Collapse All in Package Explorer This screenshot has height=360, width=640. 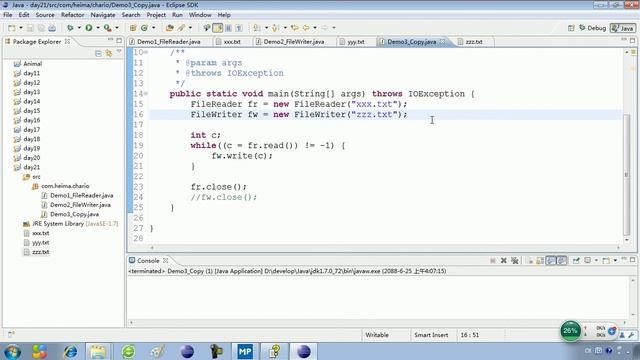tap(98, 53)
